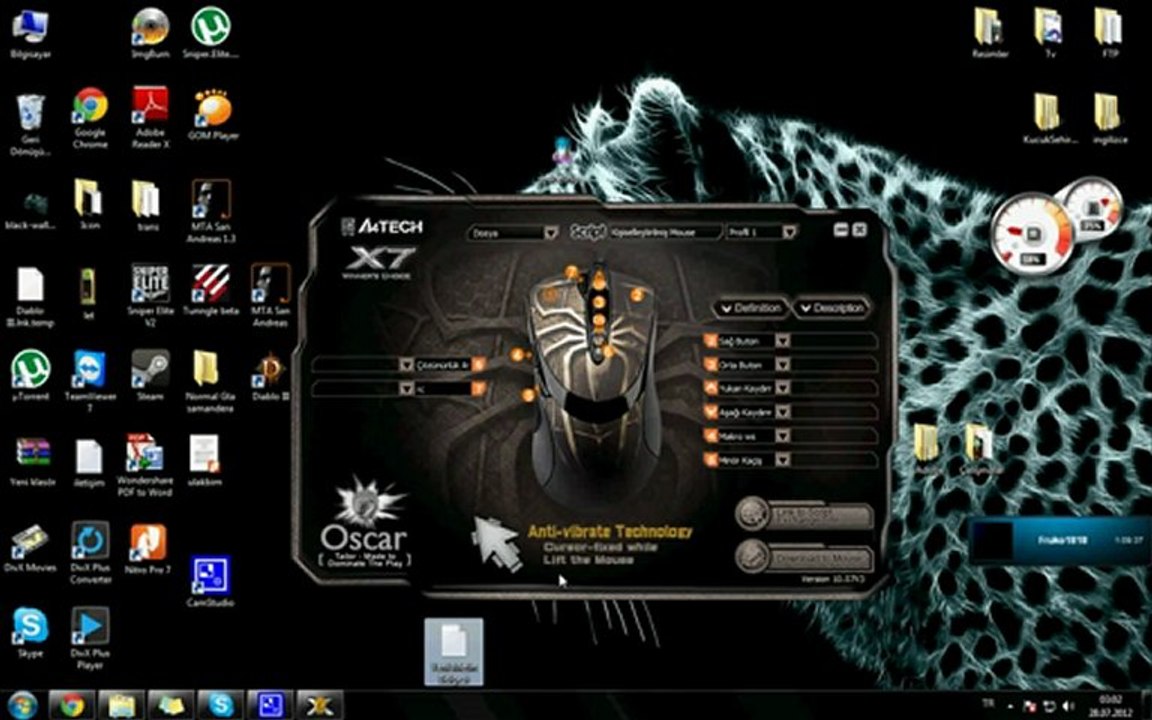Click X7 Oscar editor taskbar icon
This screenshot has height=720, width=1152.
click(319, 705)
